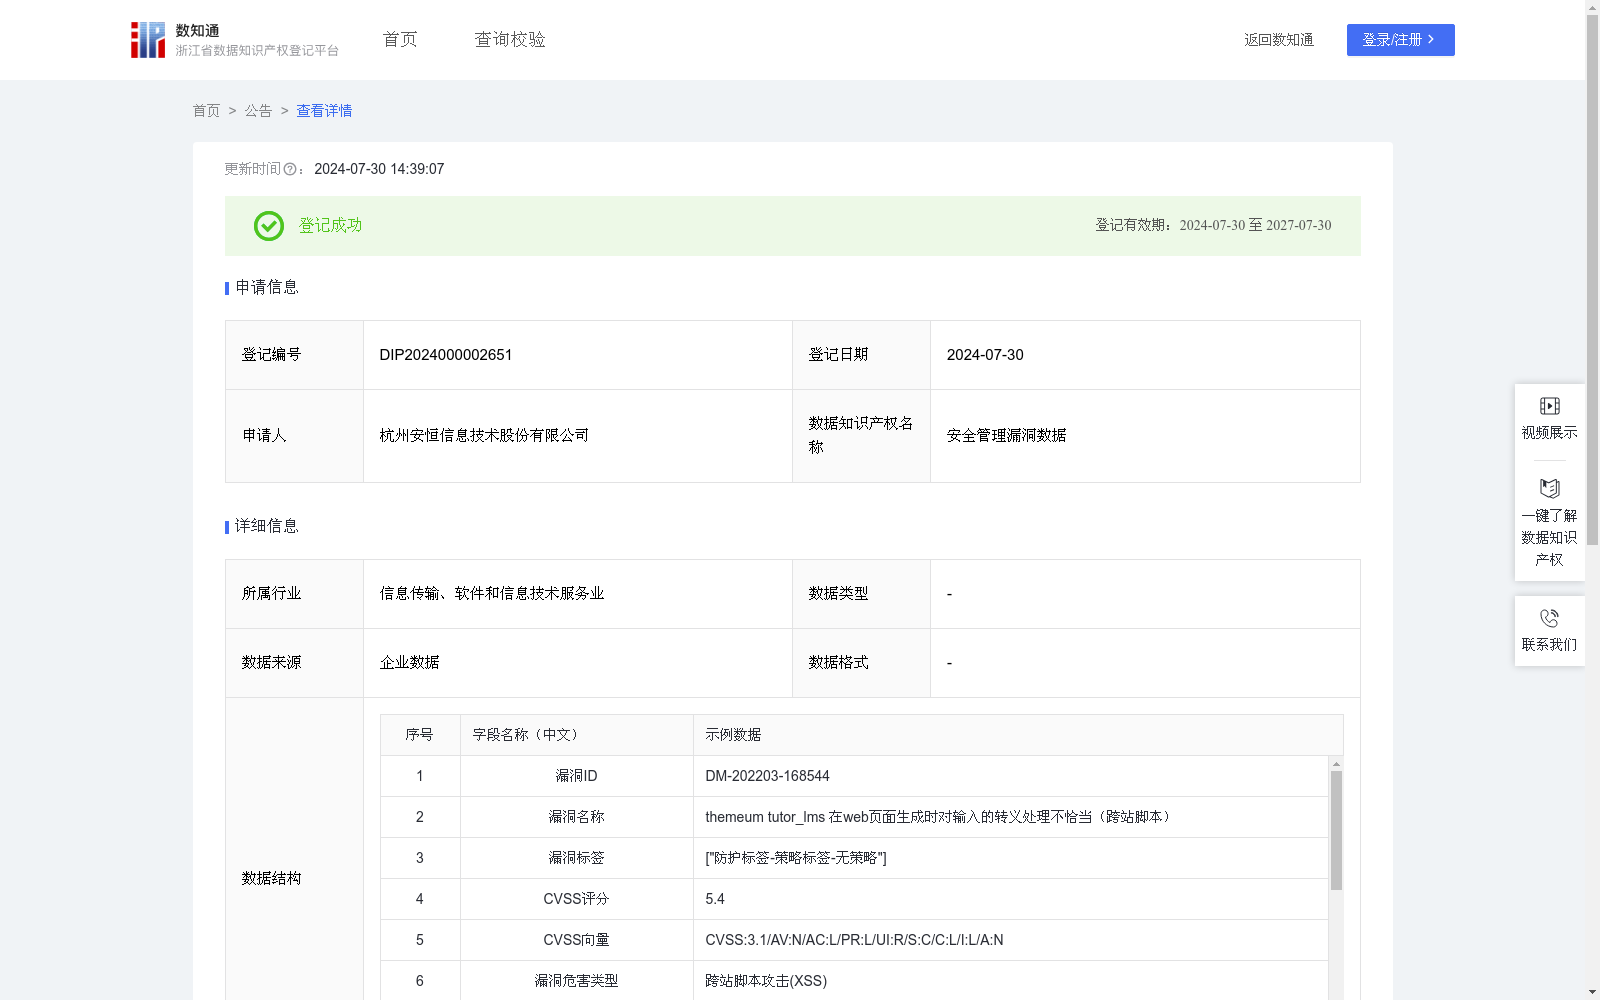Select the CVSS:3.1 vector string

pos(854,940)
